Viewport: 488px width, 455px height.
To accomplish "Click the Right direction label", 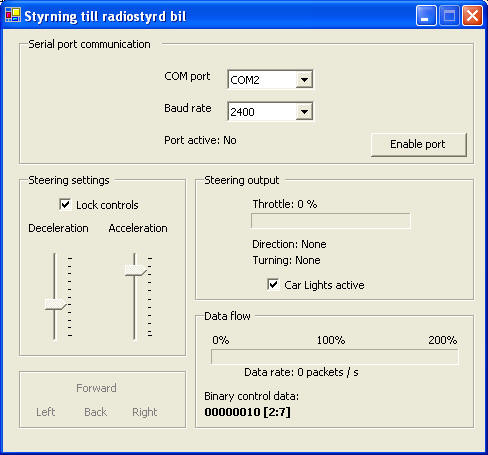I will (x=145, y=412).
